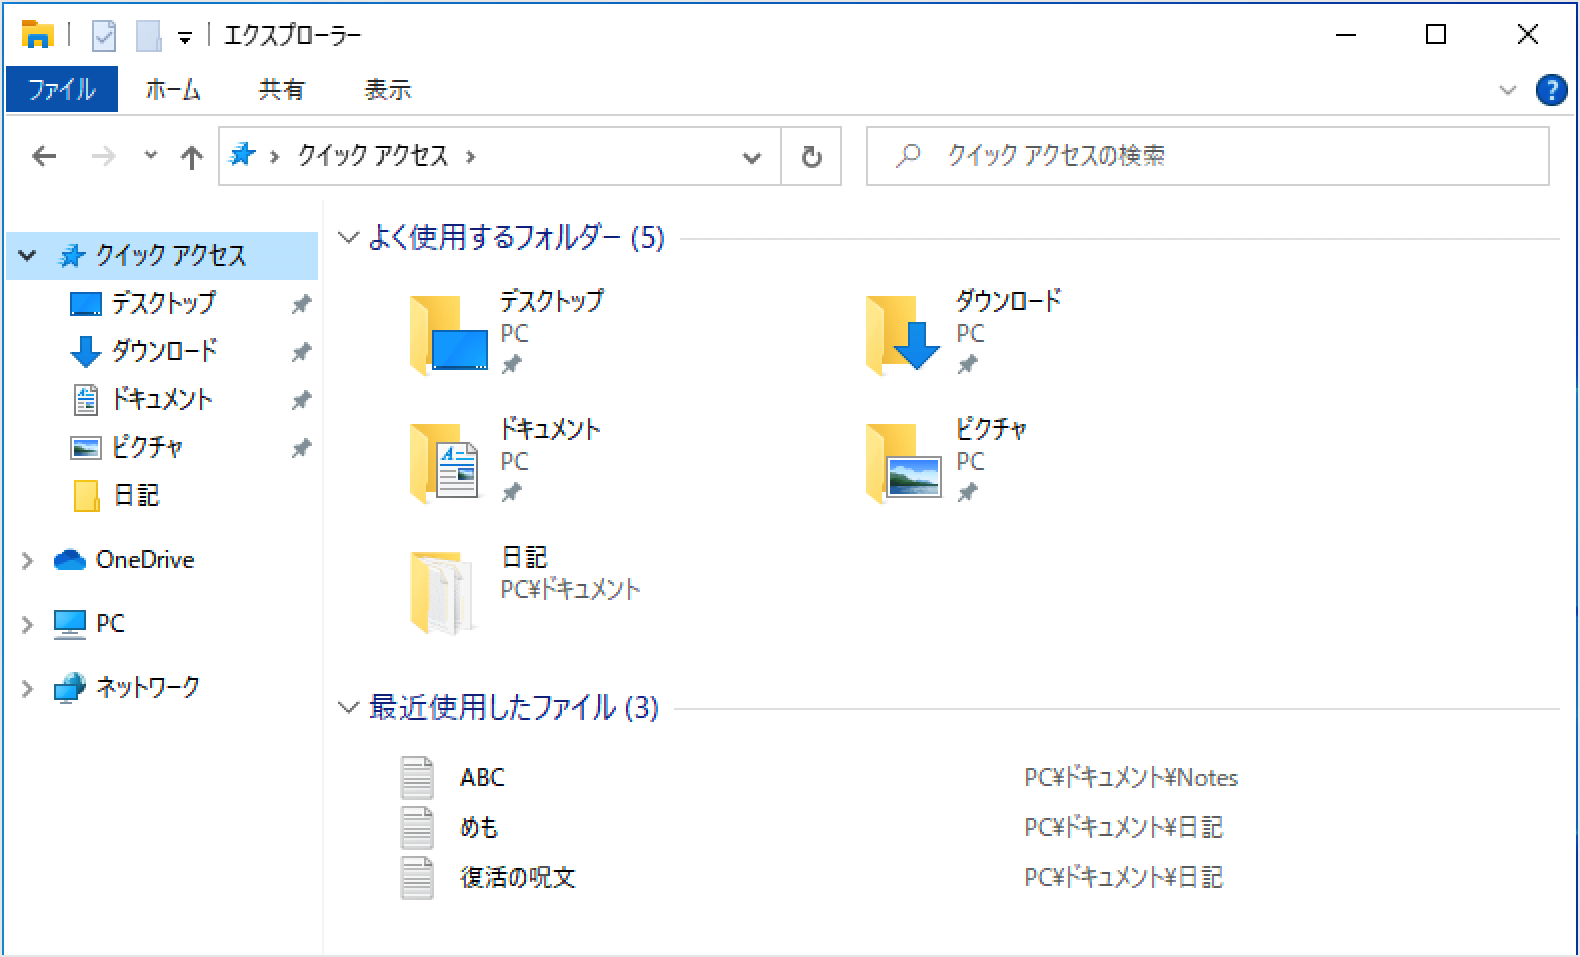1580x957 pixels.
Task: Expand the ネットワーク tree node
Action: click(28, 689)
